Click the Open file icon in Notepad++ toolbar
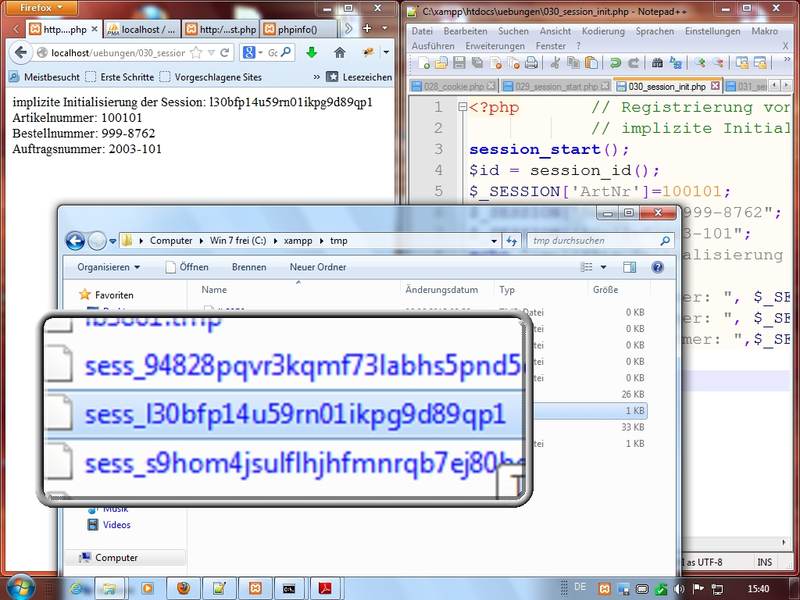This screenshot has width=800, height=600. pos(441,63)
